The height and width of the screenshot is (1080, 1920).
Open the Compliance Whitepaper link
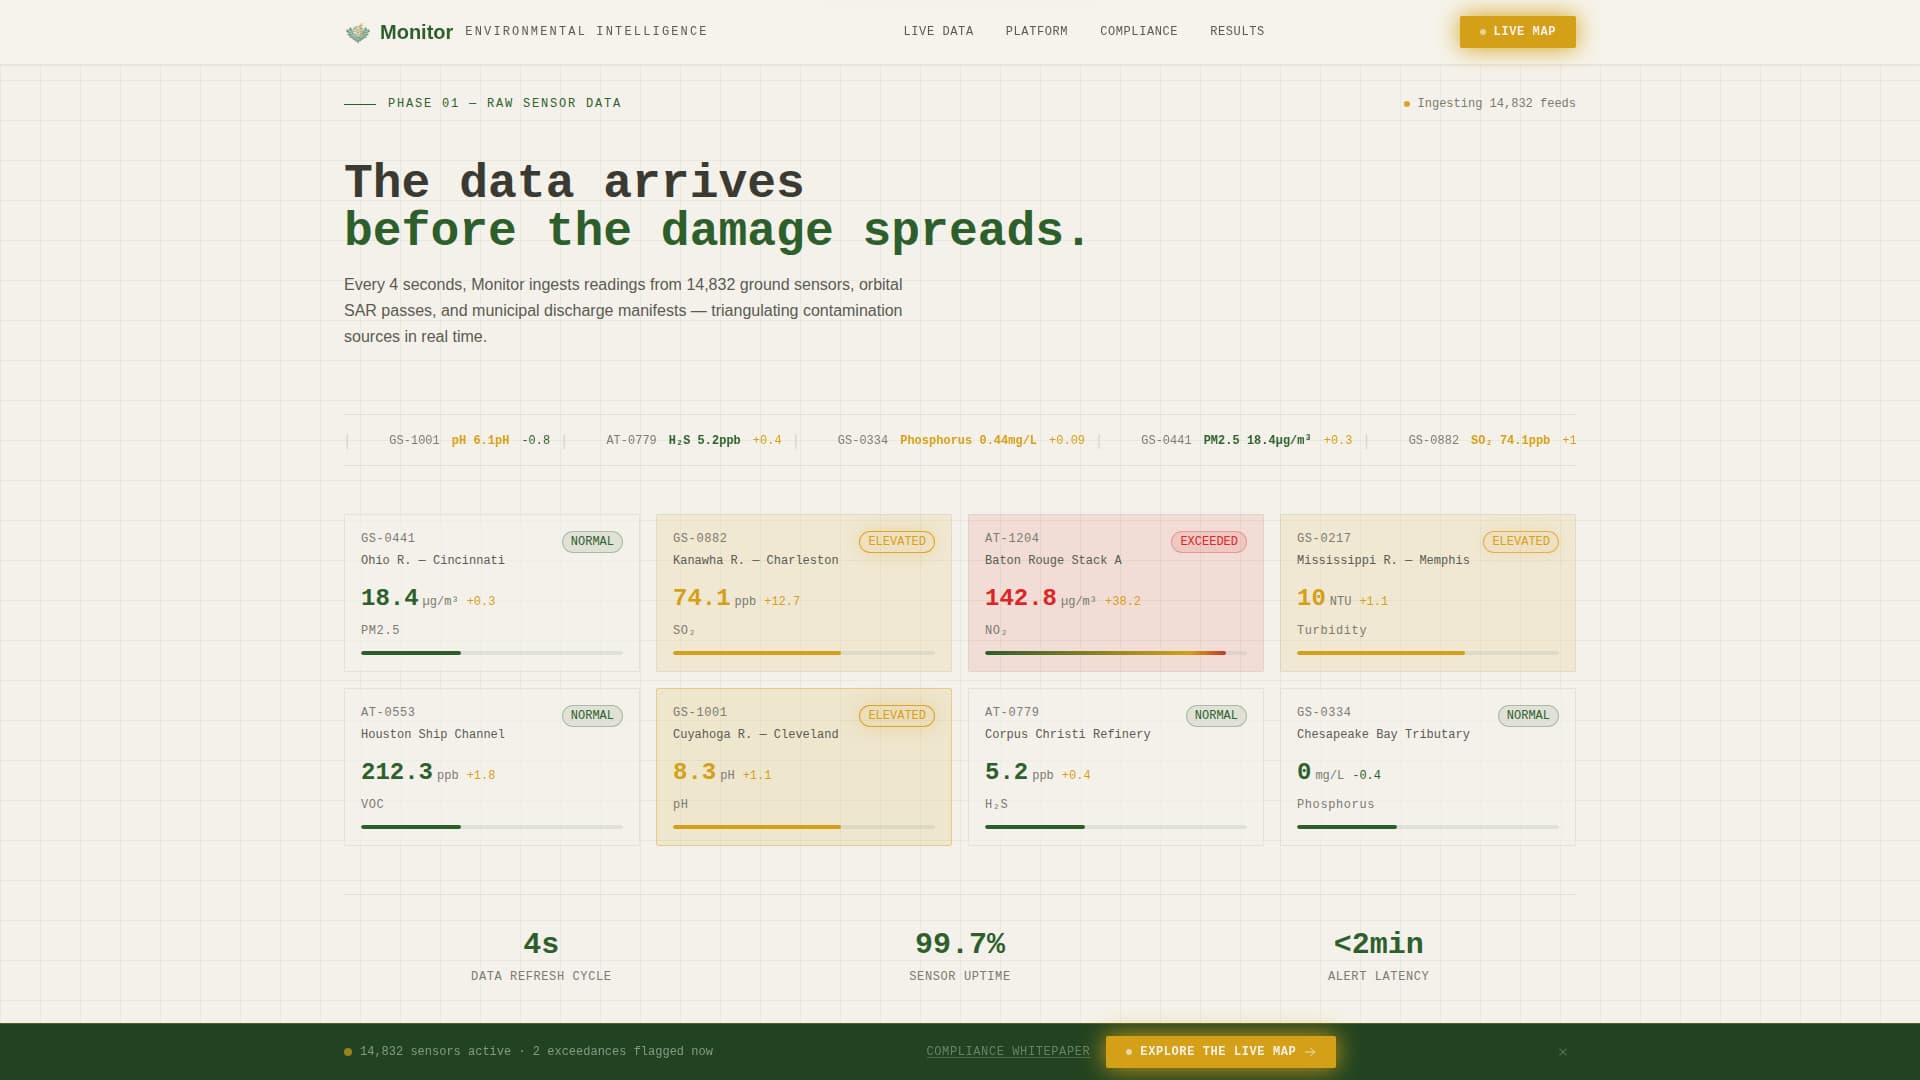(x=1008, y=1052)
